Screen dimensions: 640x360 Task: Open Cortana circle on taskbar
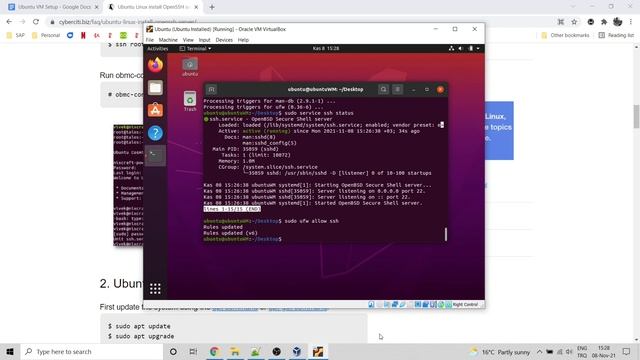173,351
